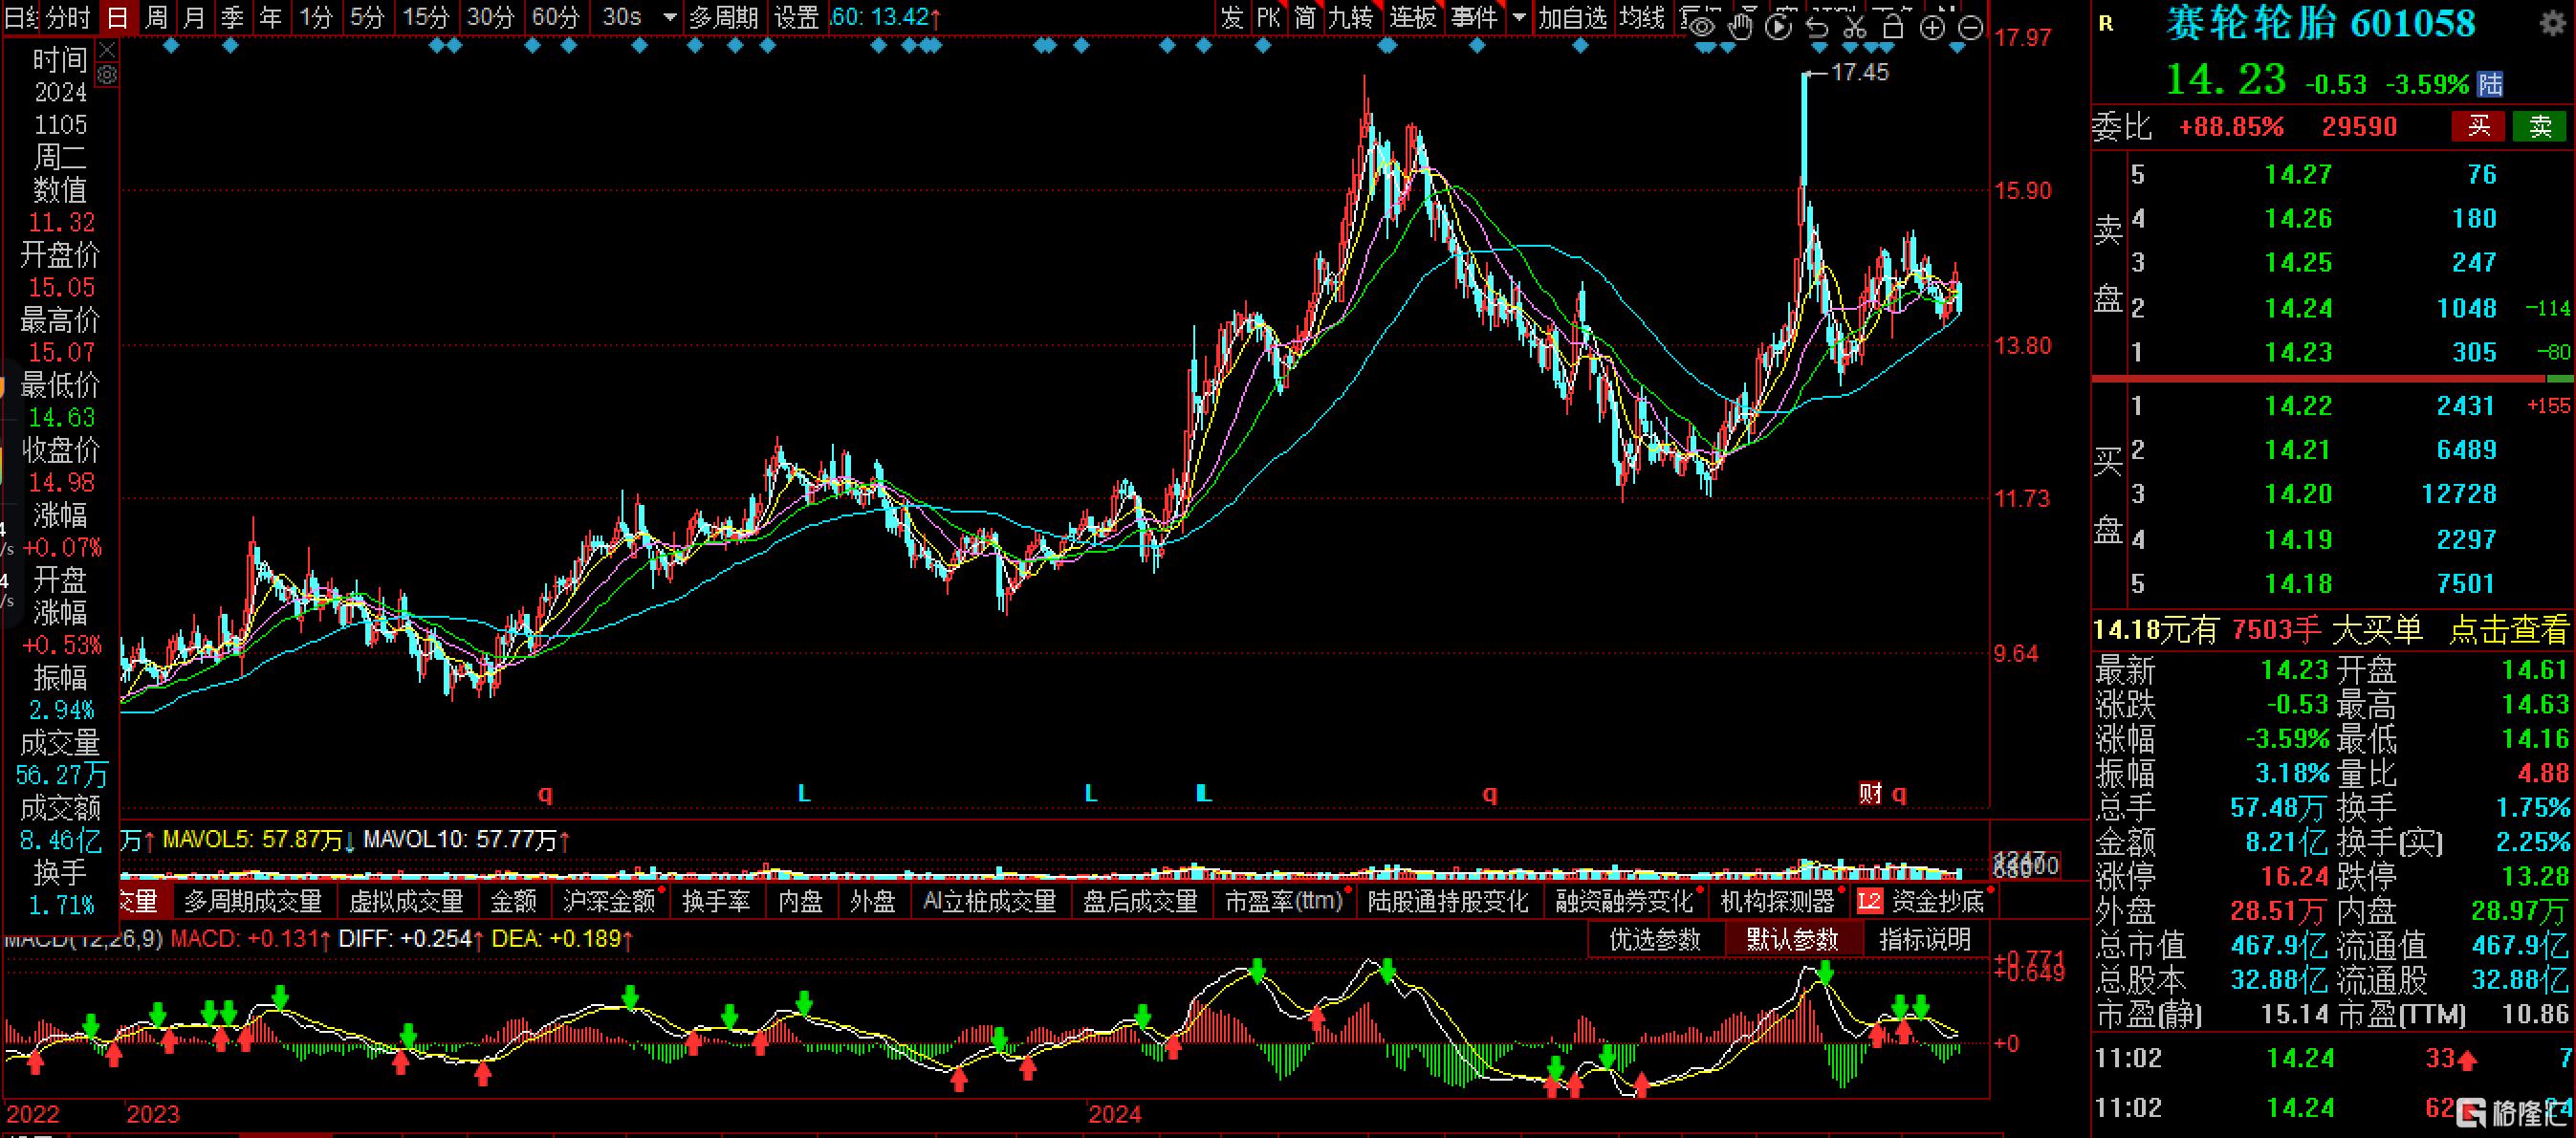Click 点击查看 to view large orders
This screenshot has height=1138, width=2576.
pos(2508,630)
